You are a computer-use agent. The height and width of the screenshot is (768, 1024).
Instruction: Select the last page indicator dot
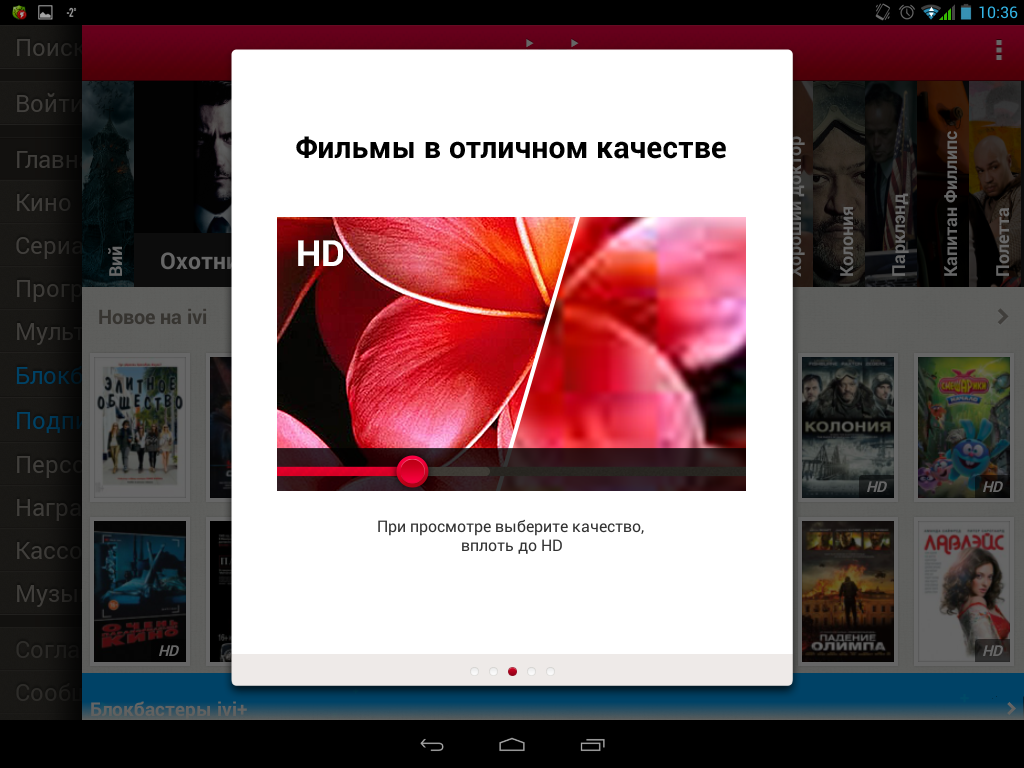550,672
